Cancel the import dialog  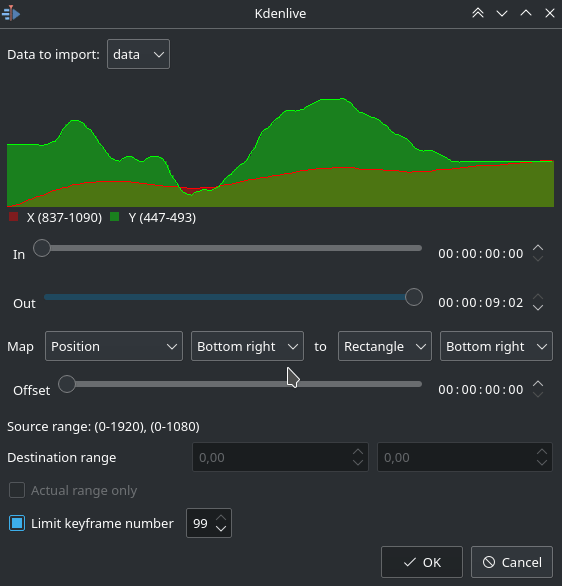coord(512,562)
